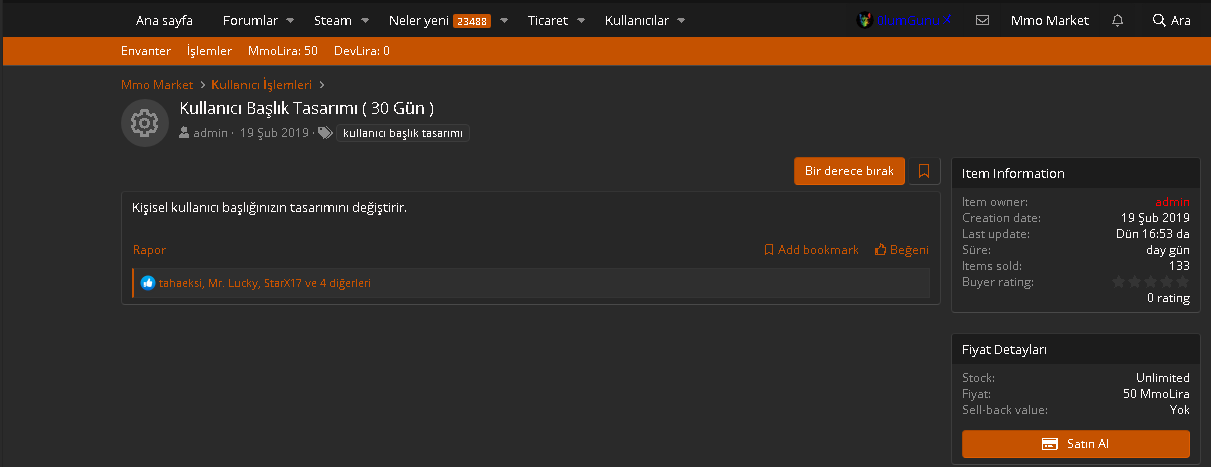This screenshot has width=1211, height=467.
Task: Click the red admin item owner link
Action: [x=1172, y=202]
